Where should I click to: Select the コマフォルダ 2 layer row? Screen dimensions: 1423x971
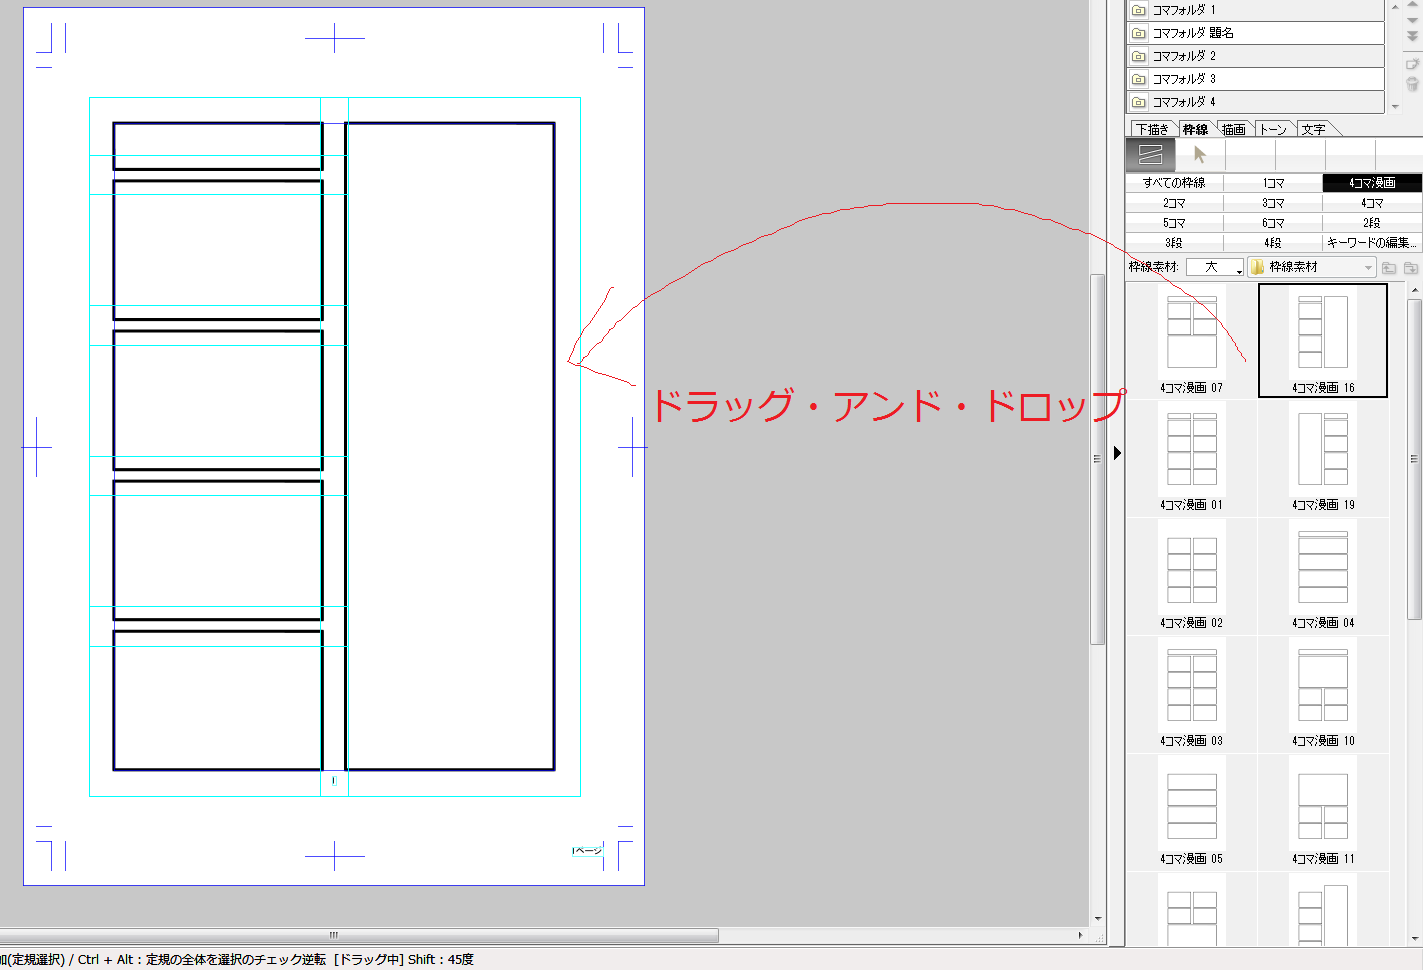pos(1255,56)
